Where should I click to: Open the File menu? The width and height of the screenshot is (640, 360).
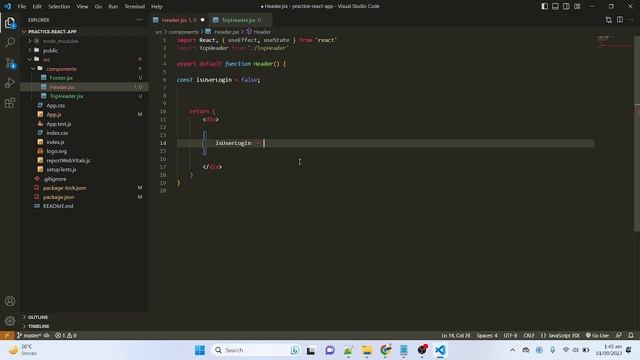[x=22, y=7]
